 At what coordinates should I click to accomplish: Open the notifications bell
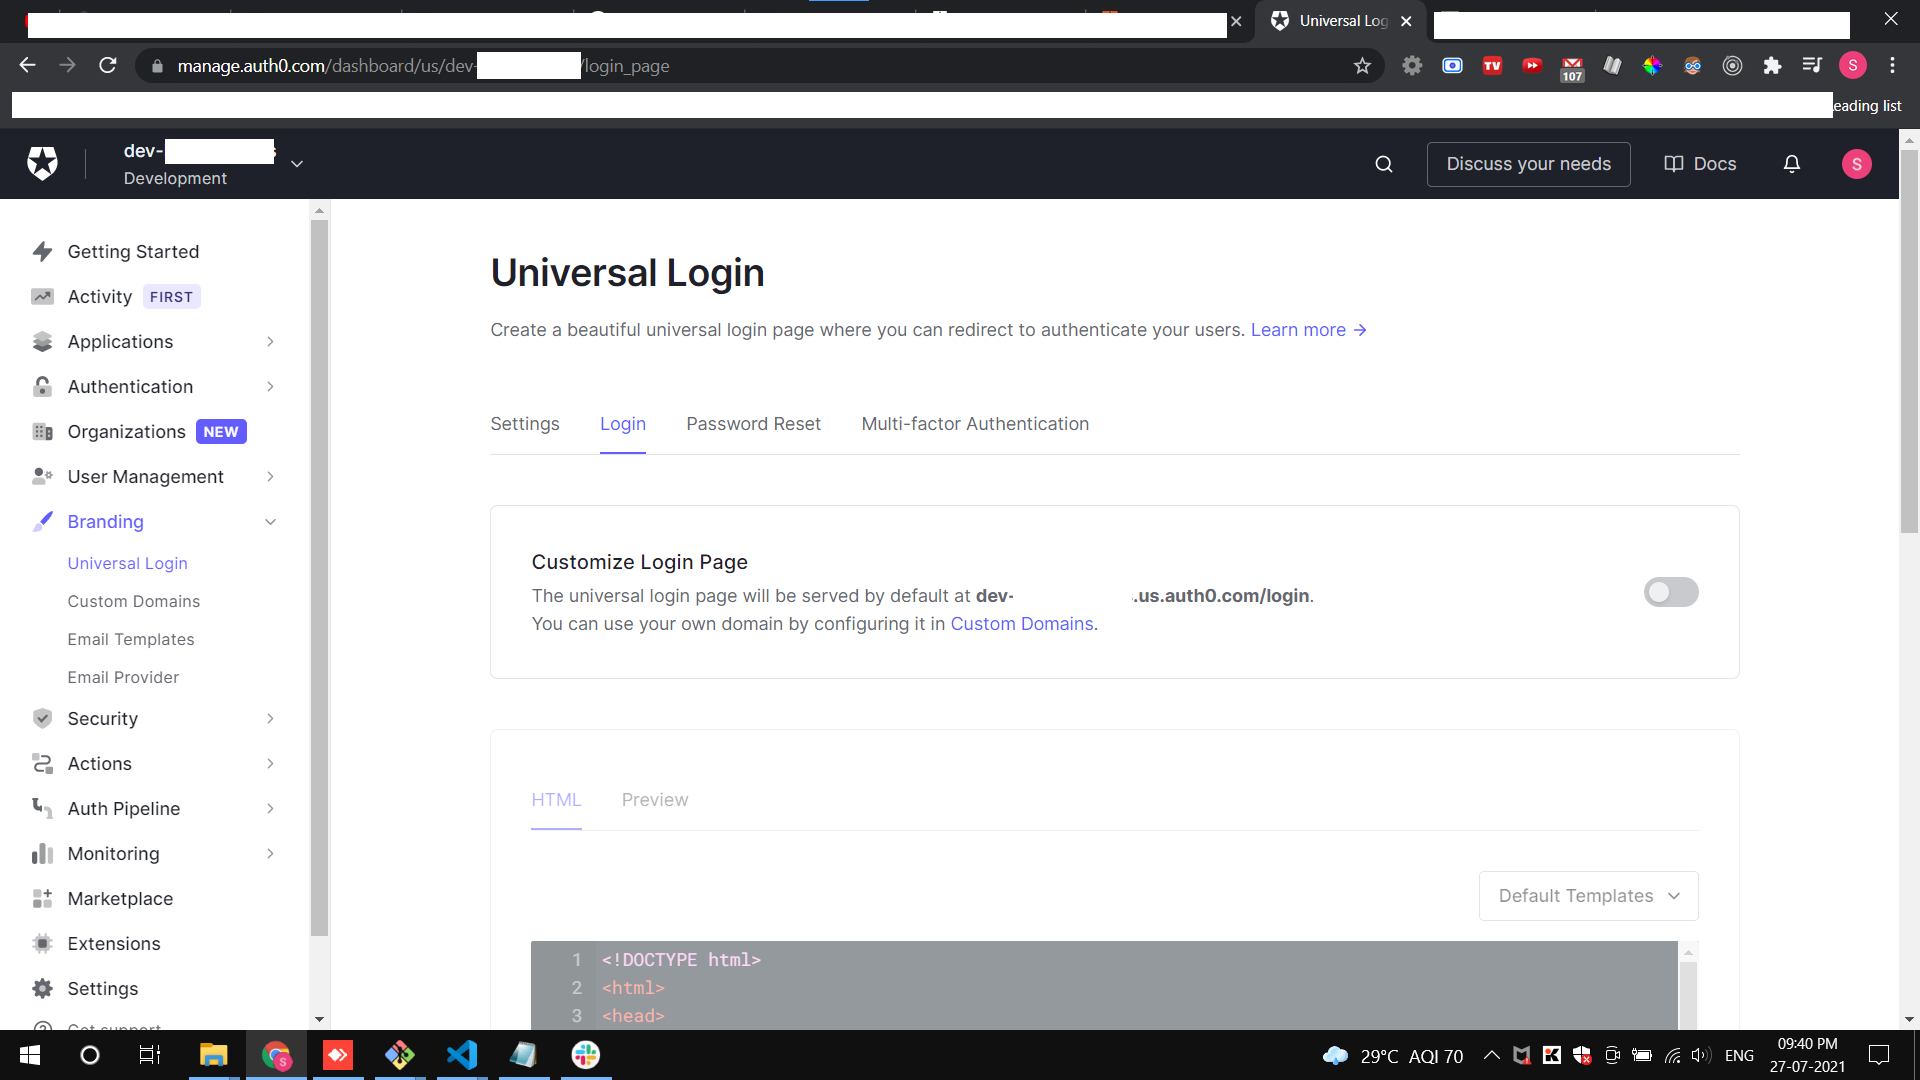pos(1792,164)
